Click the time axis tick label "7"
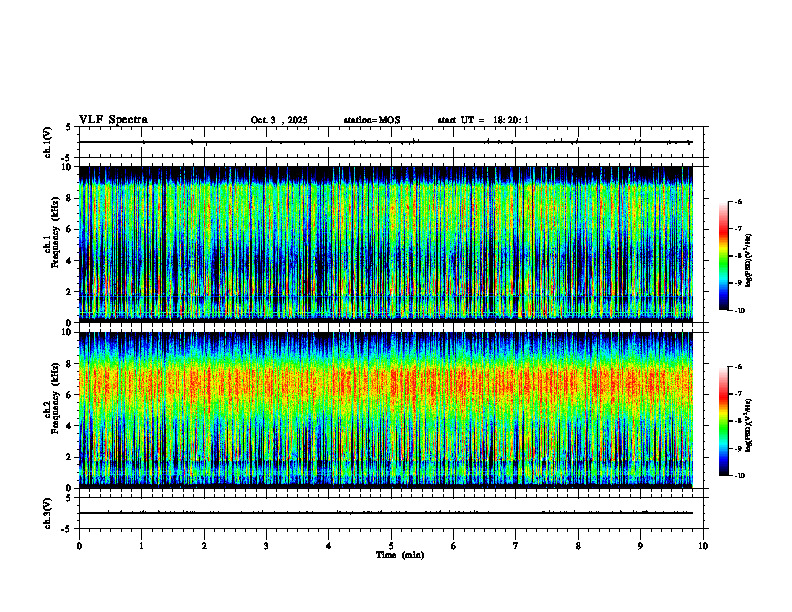 pyautogui.click(x=516, y=546)
